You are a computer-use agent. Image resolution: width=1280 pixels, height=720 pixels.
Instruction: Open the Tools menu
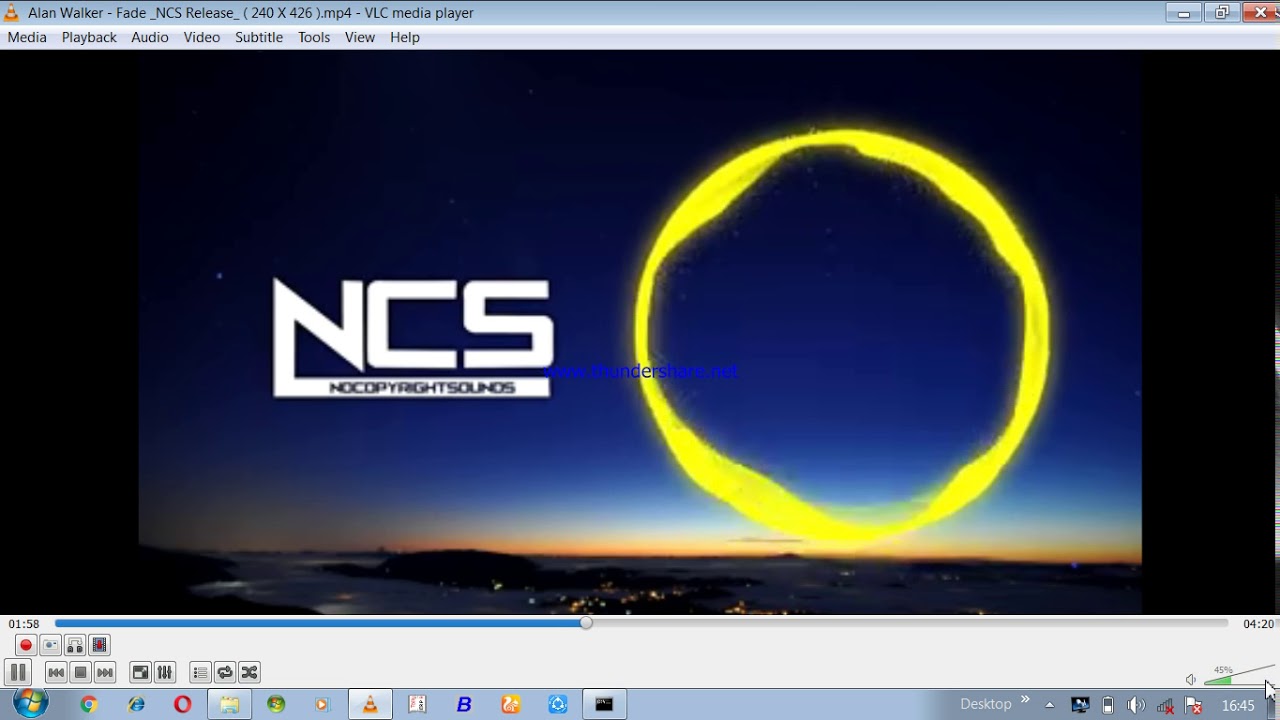tap(314, 37)
